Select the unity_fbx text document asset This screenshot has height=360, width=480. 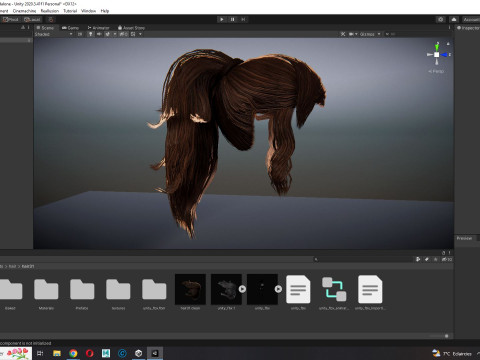click(298, 289)
